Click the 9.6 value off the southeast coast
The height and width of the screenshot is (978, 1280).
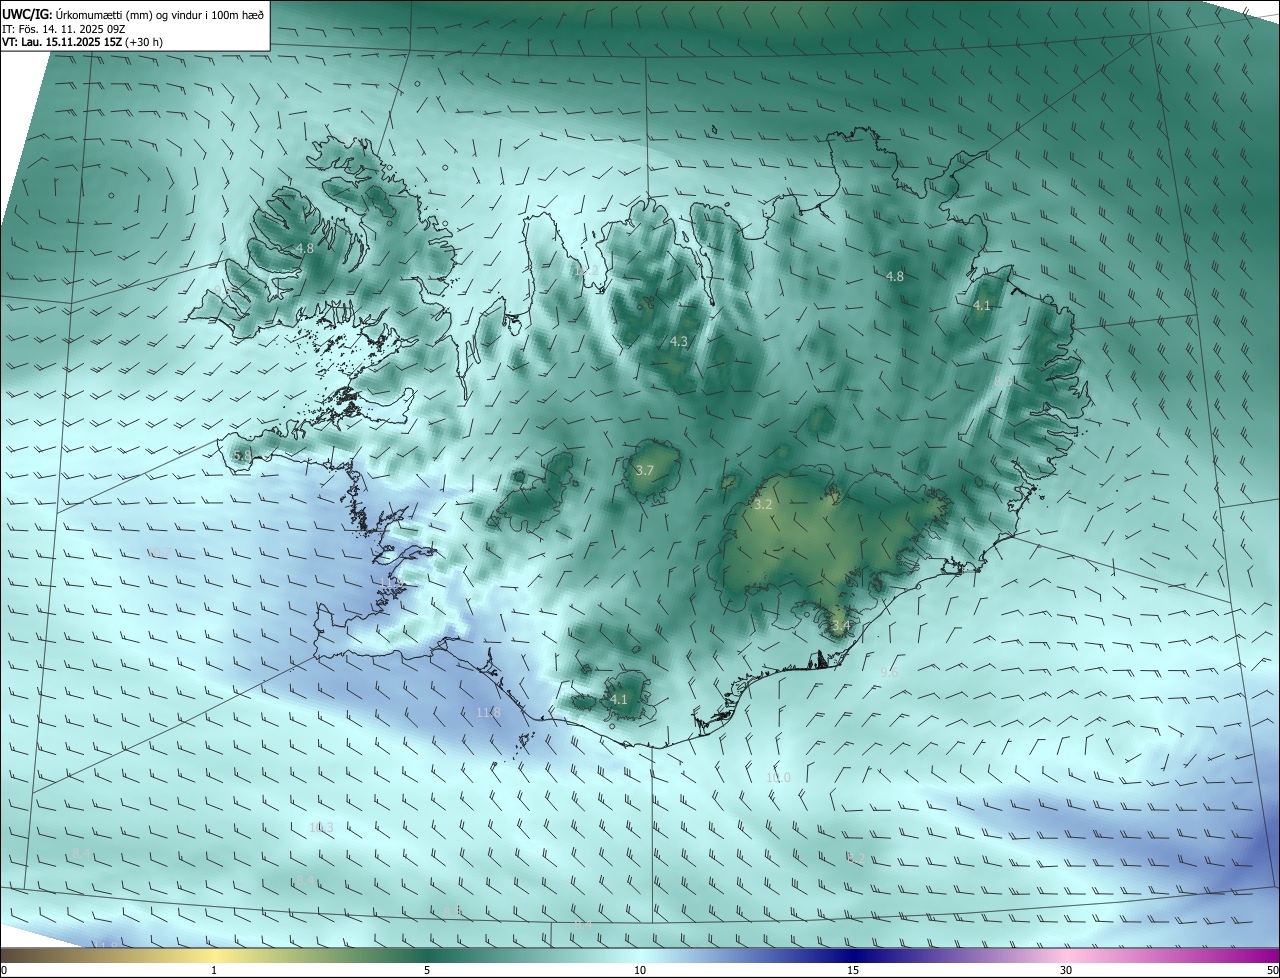coord(889,672)
